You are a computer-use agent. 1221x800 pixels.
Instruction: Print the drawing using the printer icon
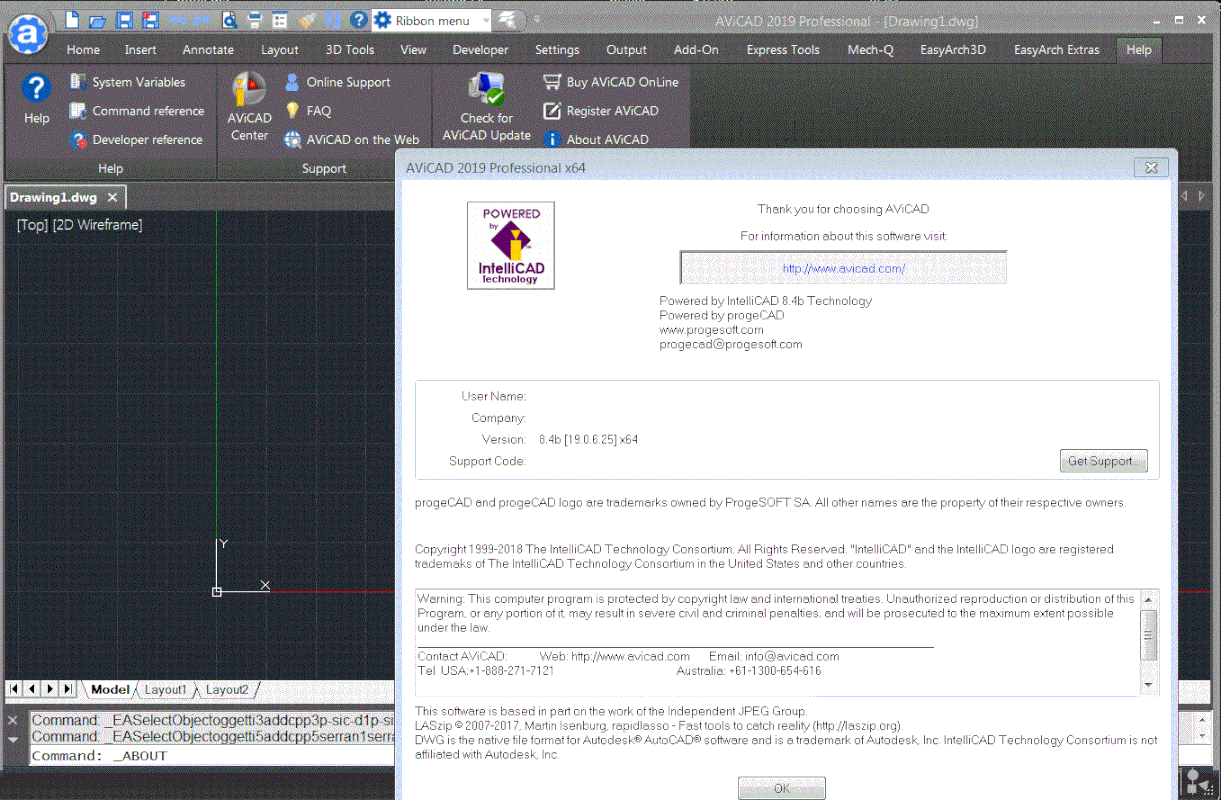click(x=255, y=20)
